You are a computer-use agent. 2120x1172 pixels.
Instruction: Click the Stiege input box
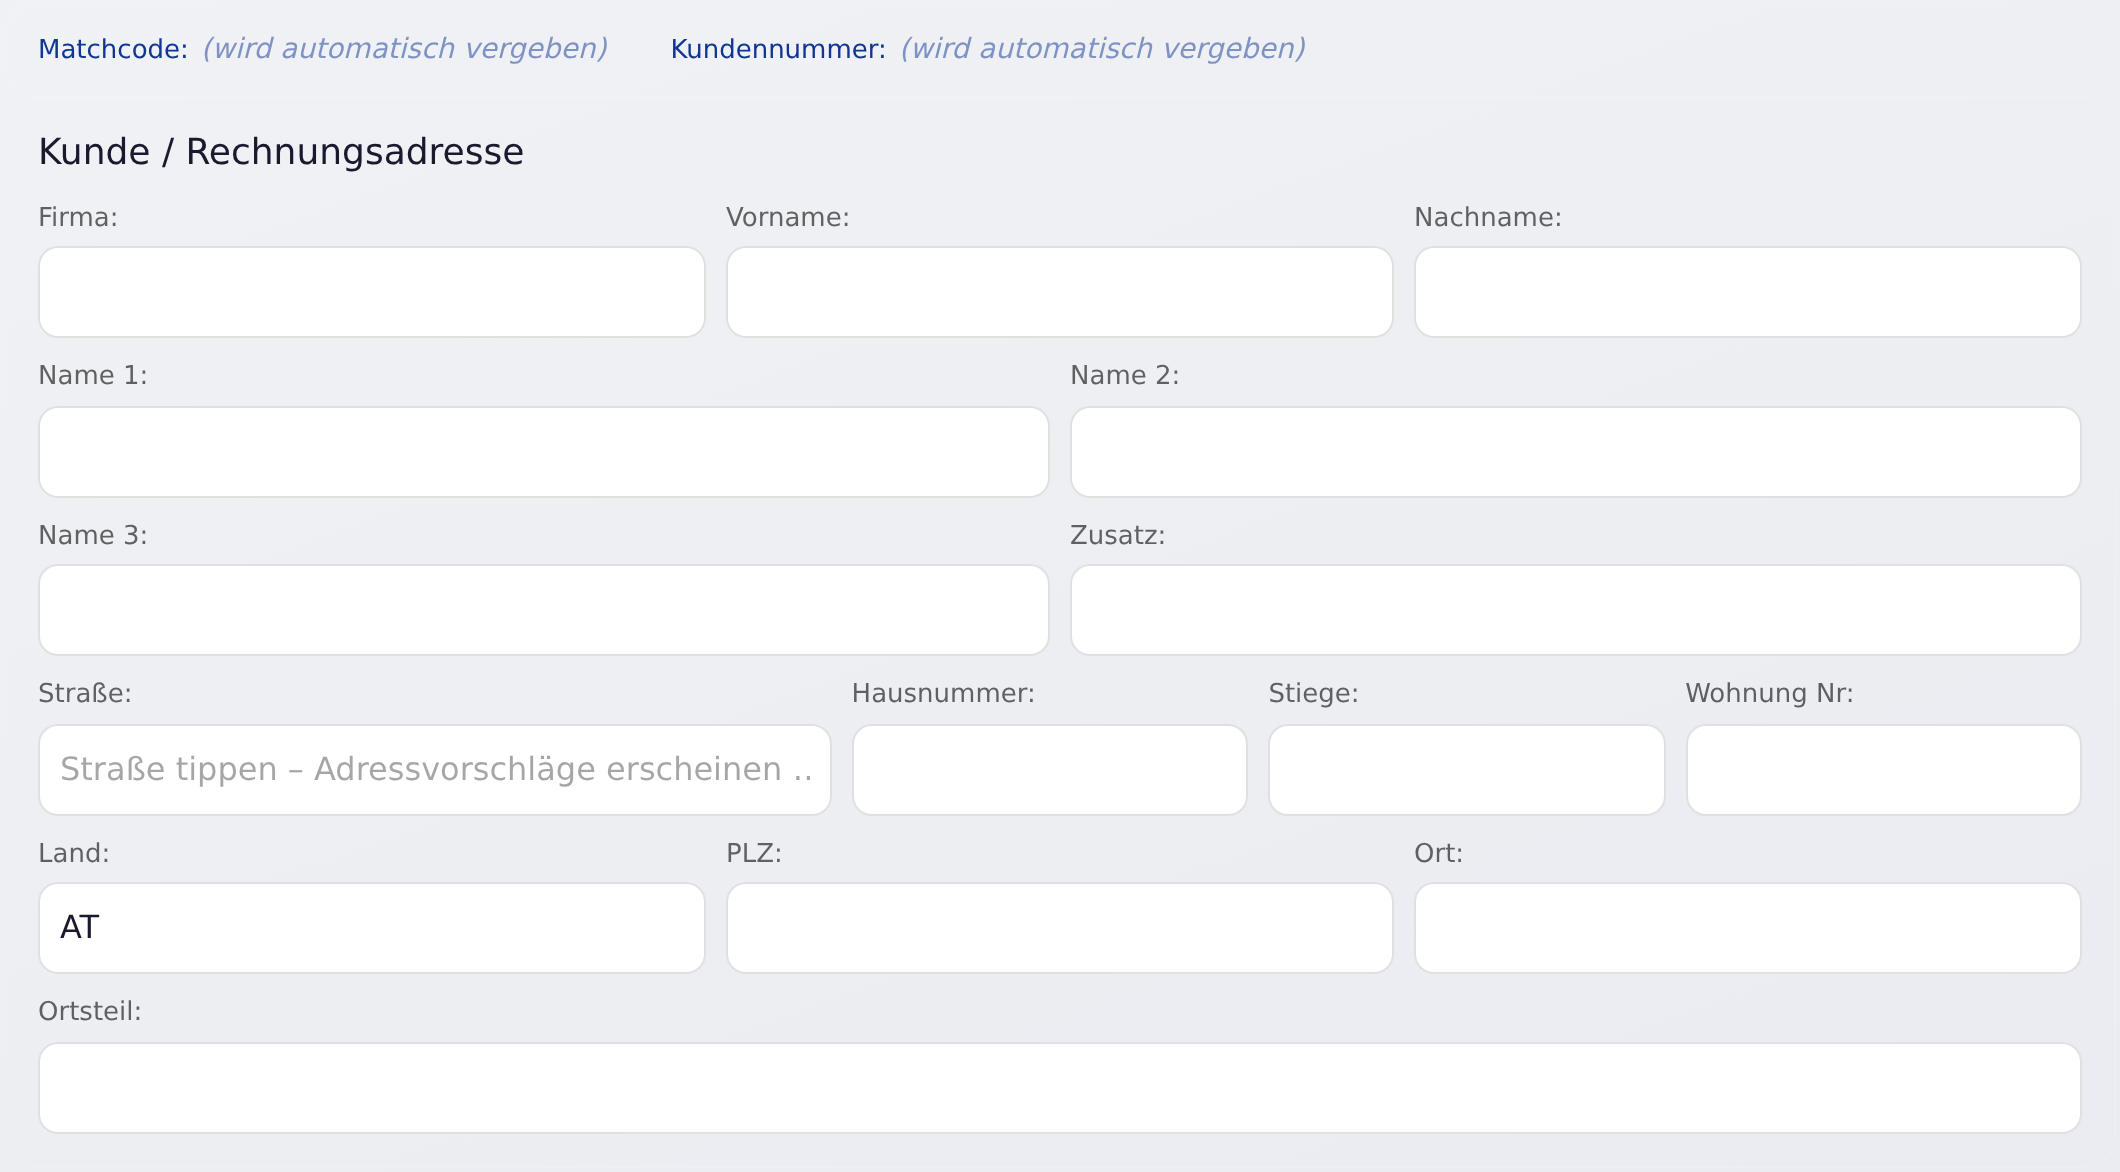pos(1467,770)
